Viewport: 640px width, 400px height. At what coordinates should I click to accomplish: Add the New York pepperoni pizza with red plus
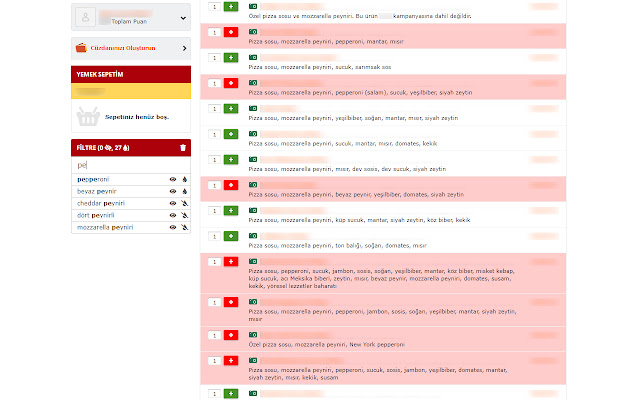pos(231,336)
